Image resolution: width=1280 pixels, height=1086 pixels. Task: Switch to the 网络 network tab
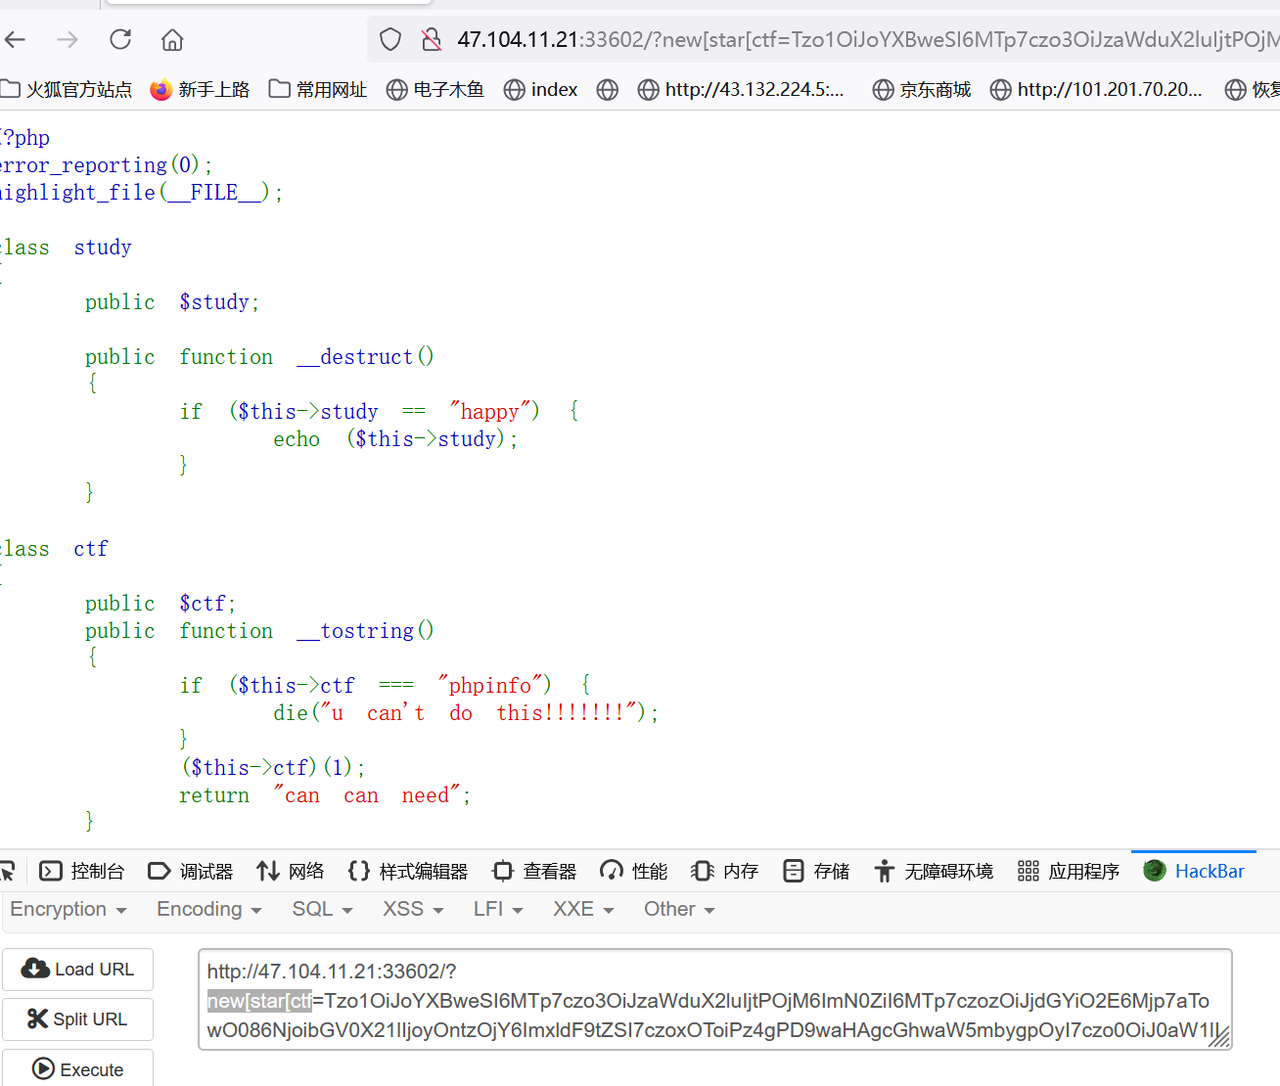290,871
